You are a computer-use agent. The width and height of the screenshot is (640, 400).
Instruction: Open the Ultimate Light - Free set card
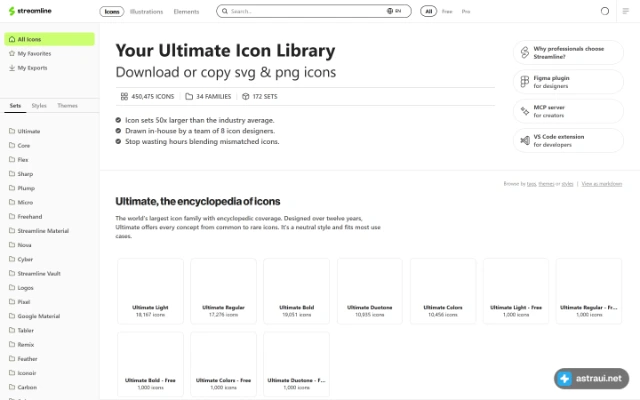(x=516, y=291)
